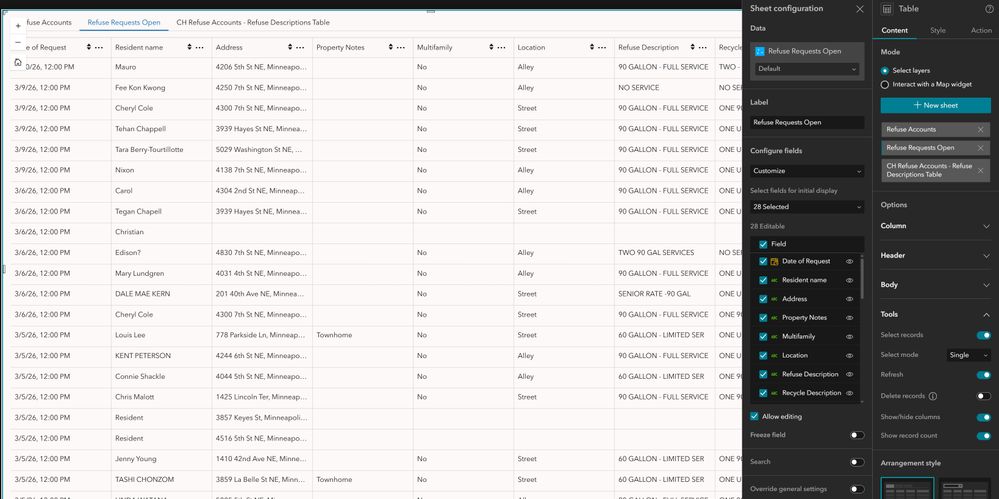Click the Label input field
999x499 pixels.
click(x=807, y=122)
